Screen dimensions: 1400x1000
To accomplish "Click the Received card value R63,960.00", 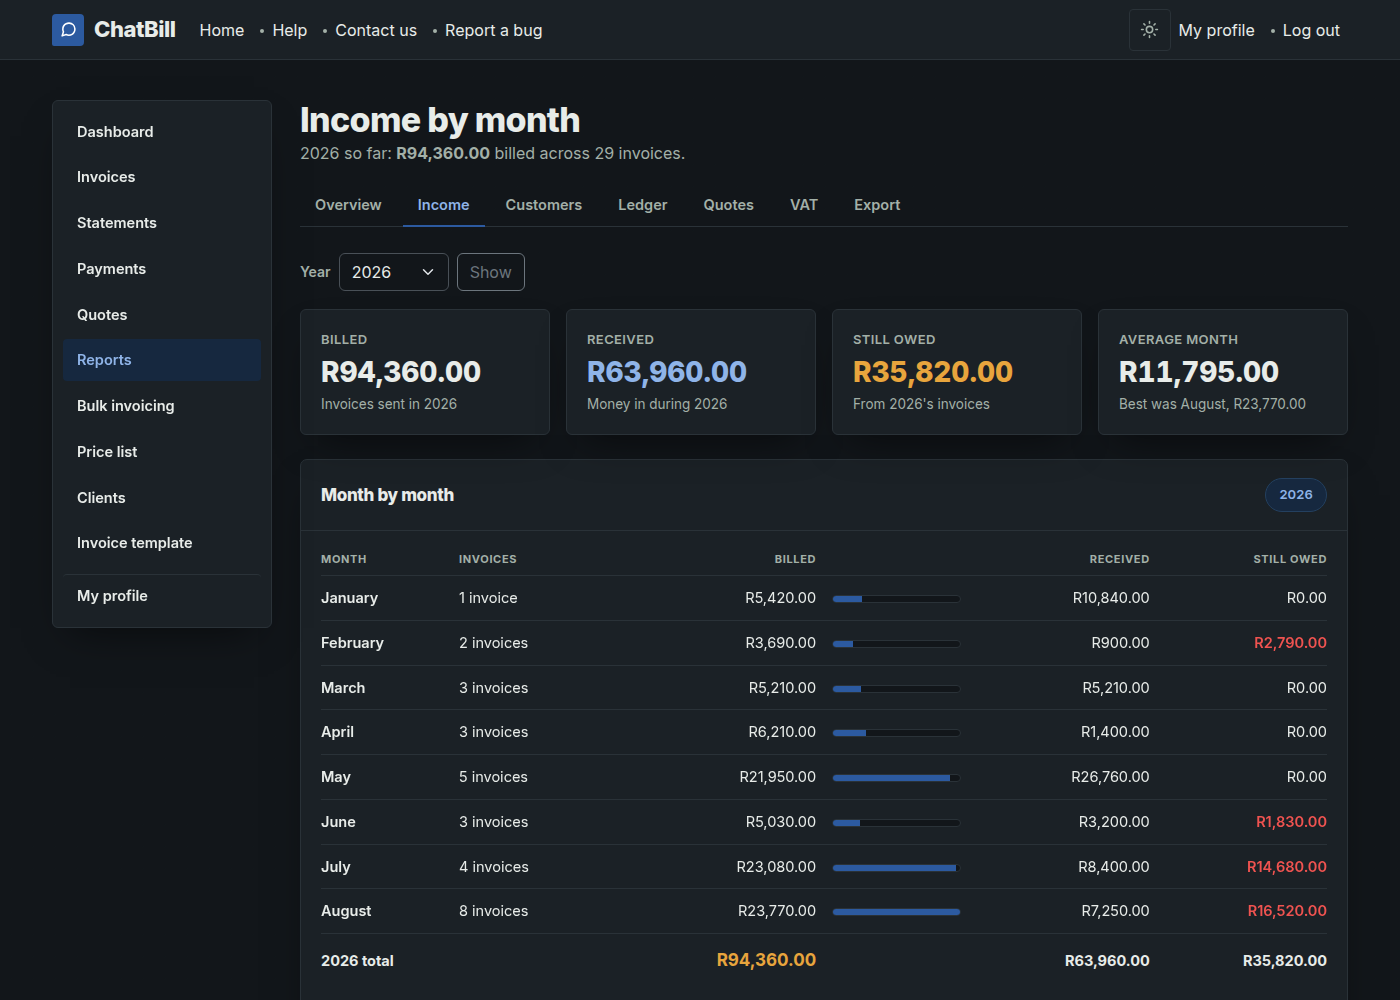I will [667, 372].
